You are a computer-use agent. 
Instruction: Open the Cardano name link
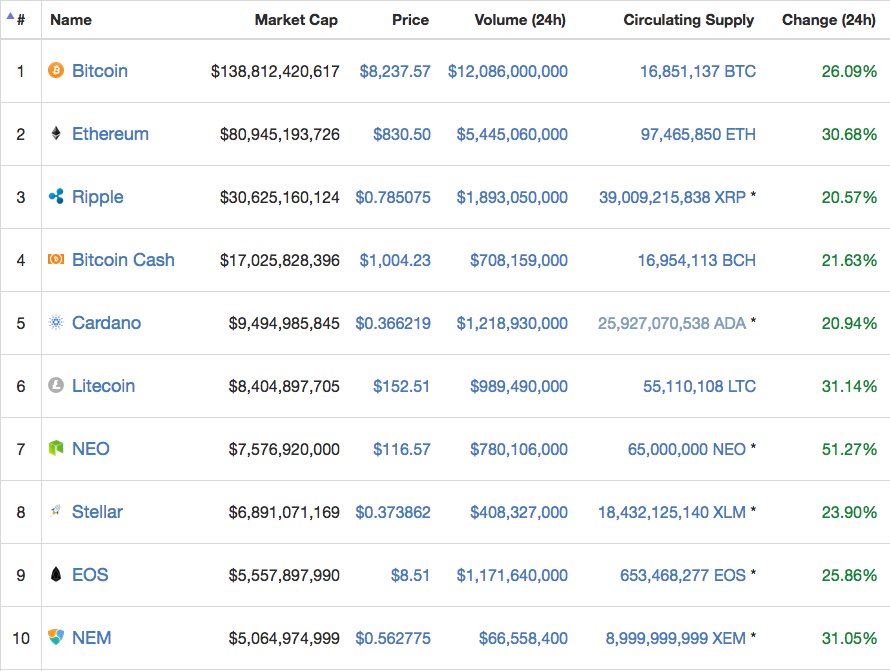point(107,323)
